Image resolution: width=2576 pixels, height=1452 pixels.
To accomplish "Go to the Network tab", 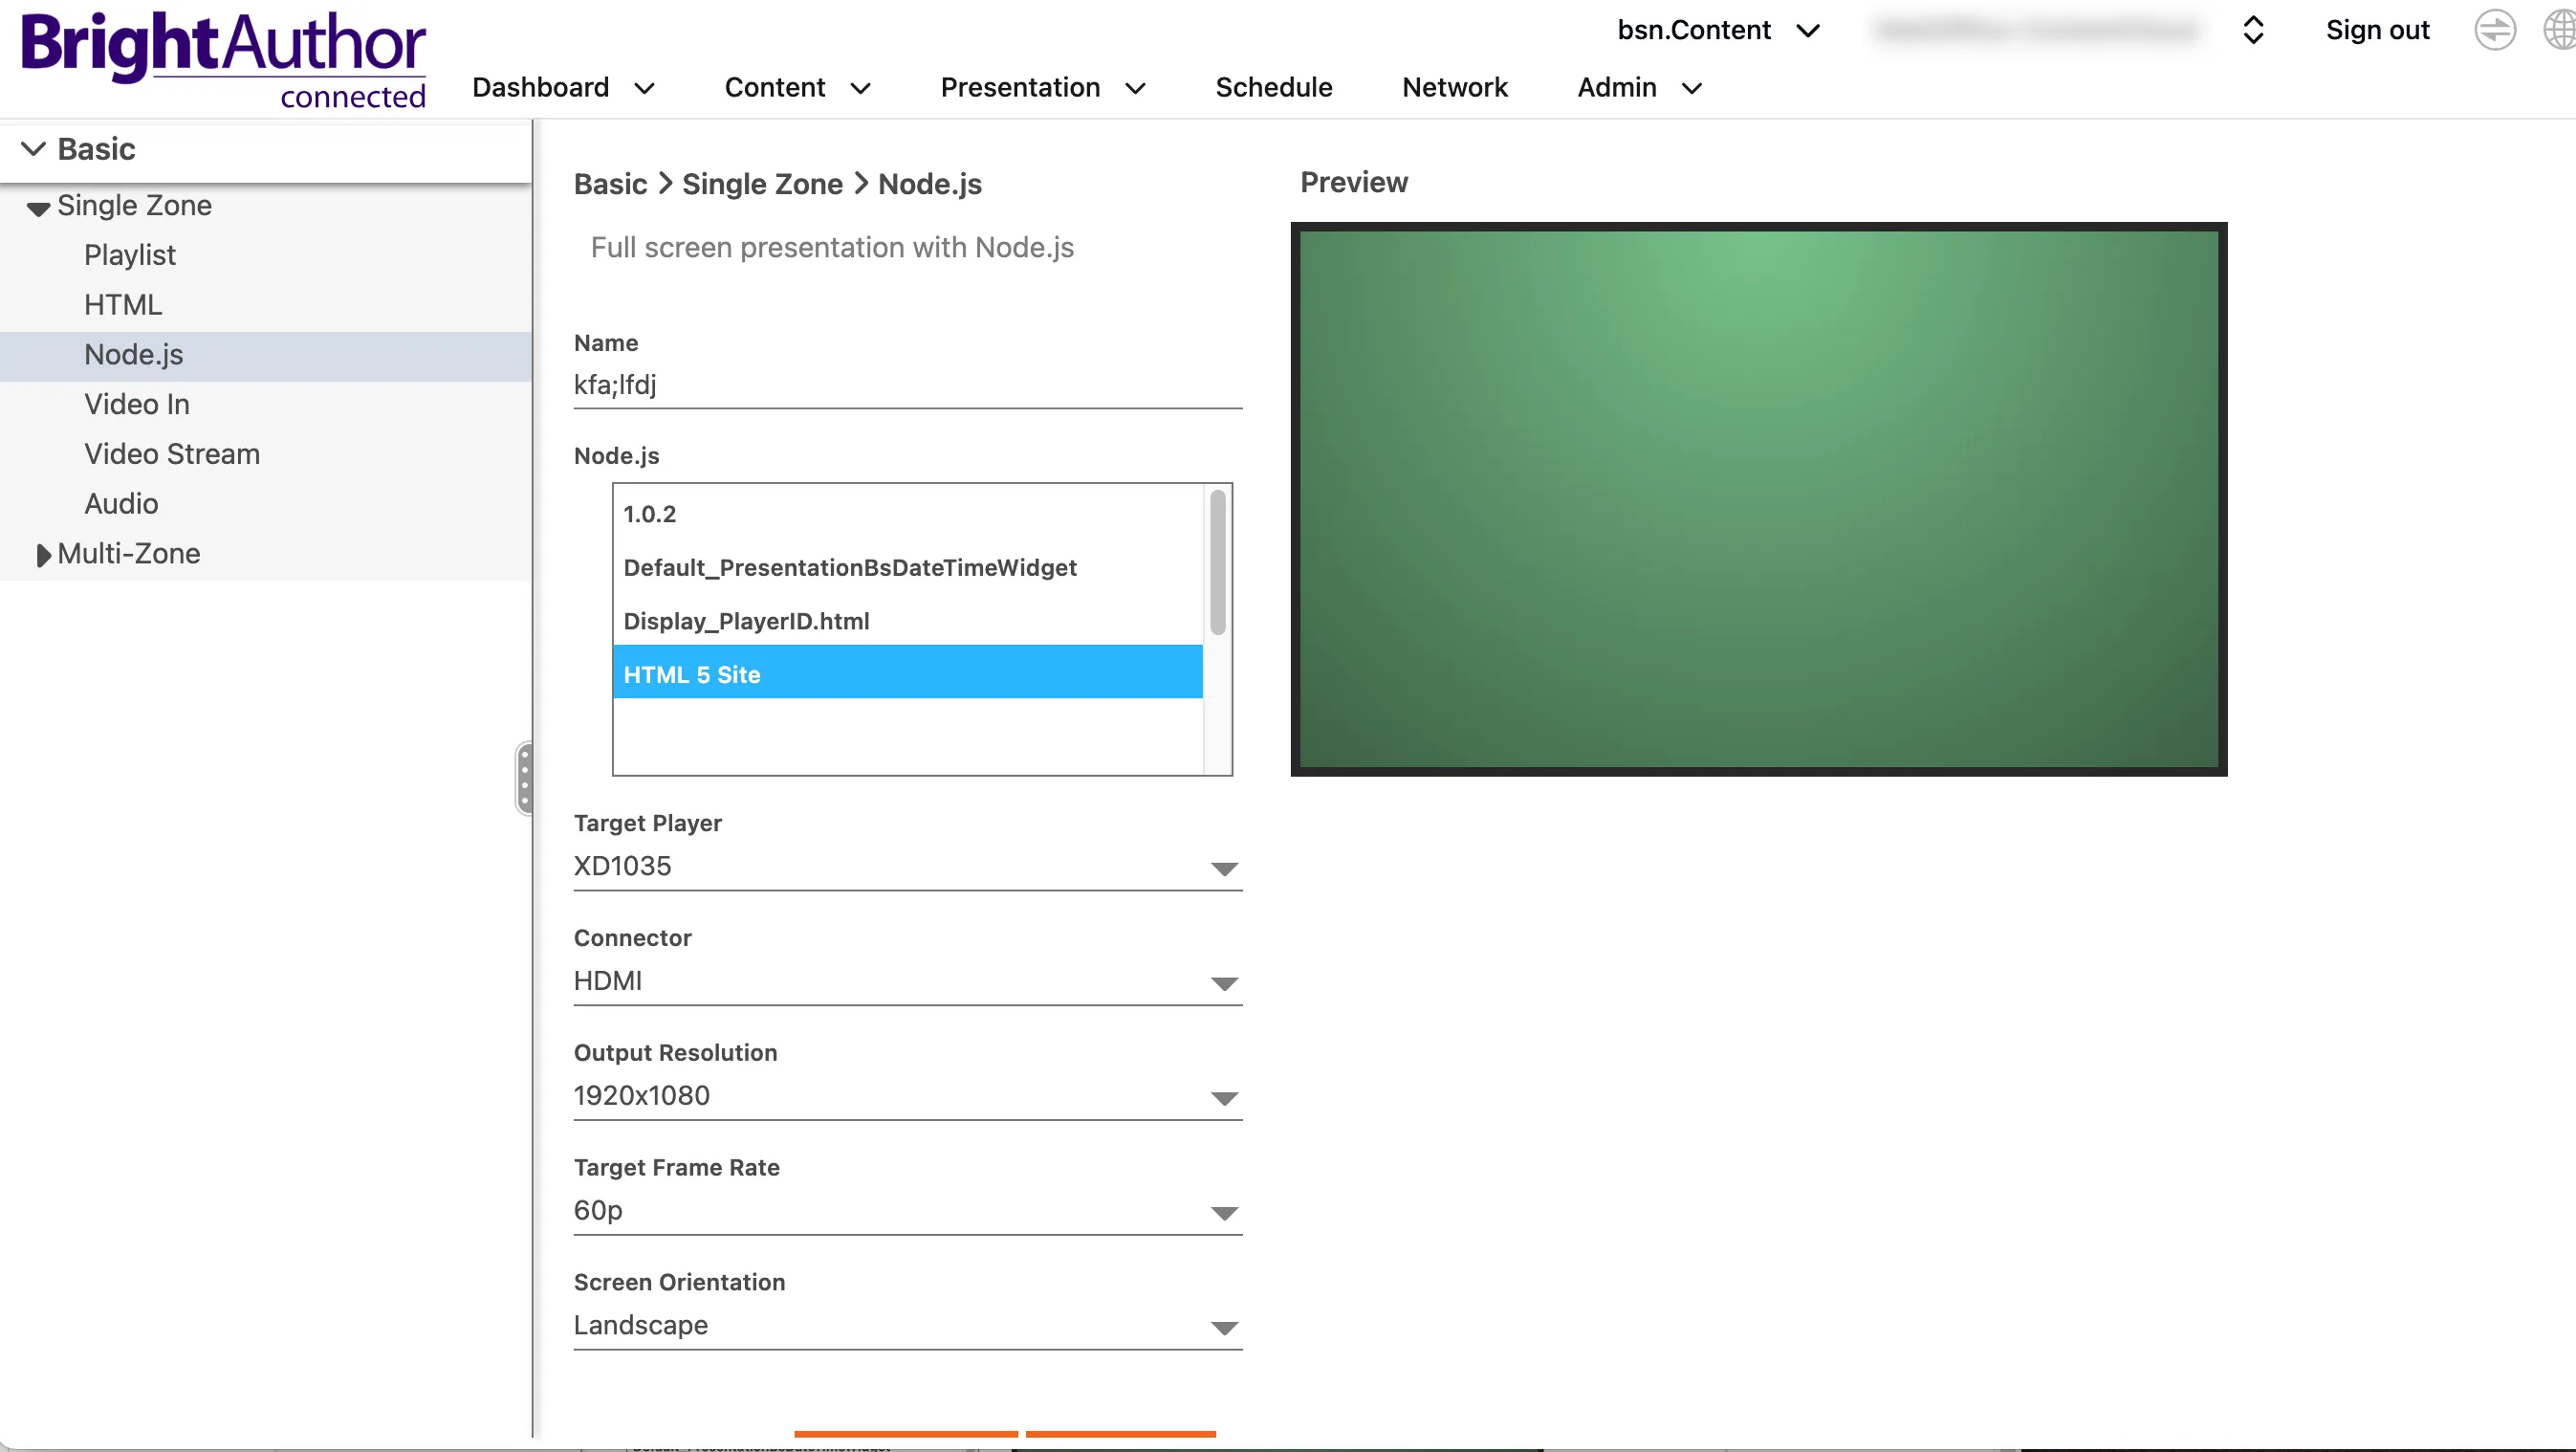I will [1454, 88].
